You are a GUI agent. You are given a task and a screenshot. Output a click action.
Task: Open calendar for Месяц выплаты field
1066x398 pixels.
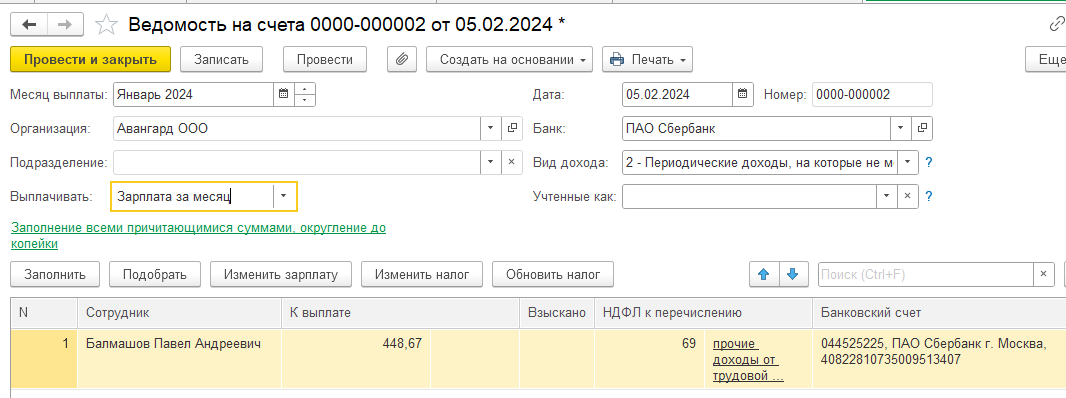pos(283,95)
